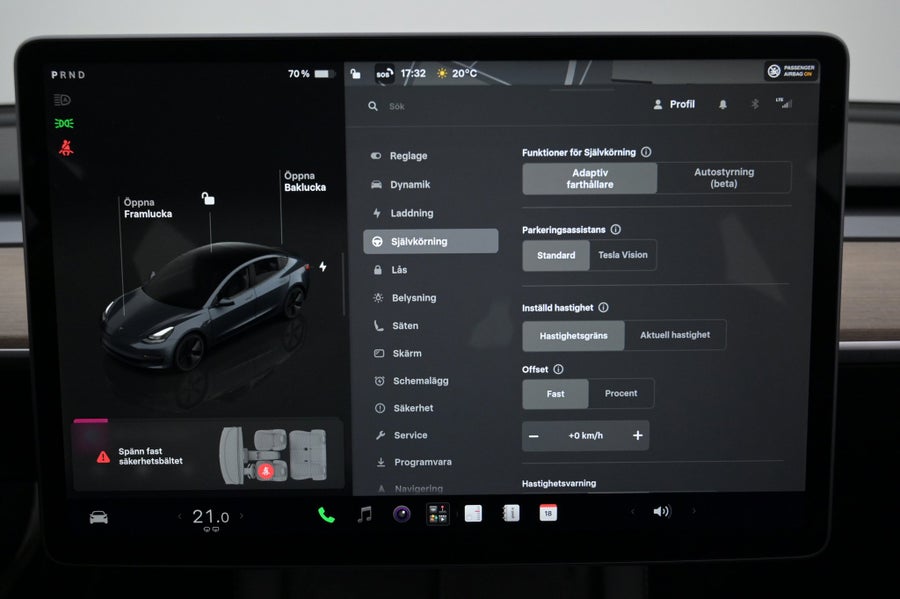Tap the passenger airbag indicator
Image resolution: width=900 pixels, height=599 pixels.
pos(793,71)
